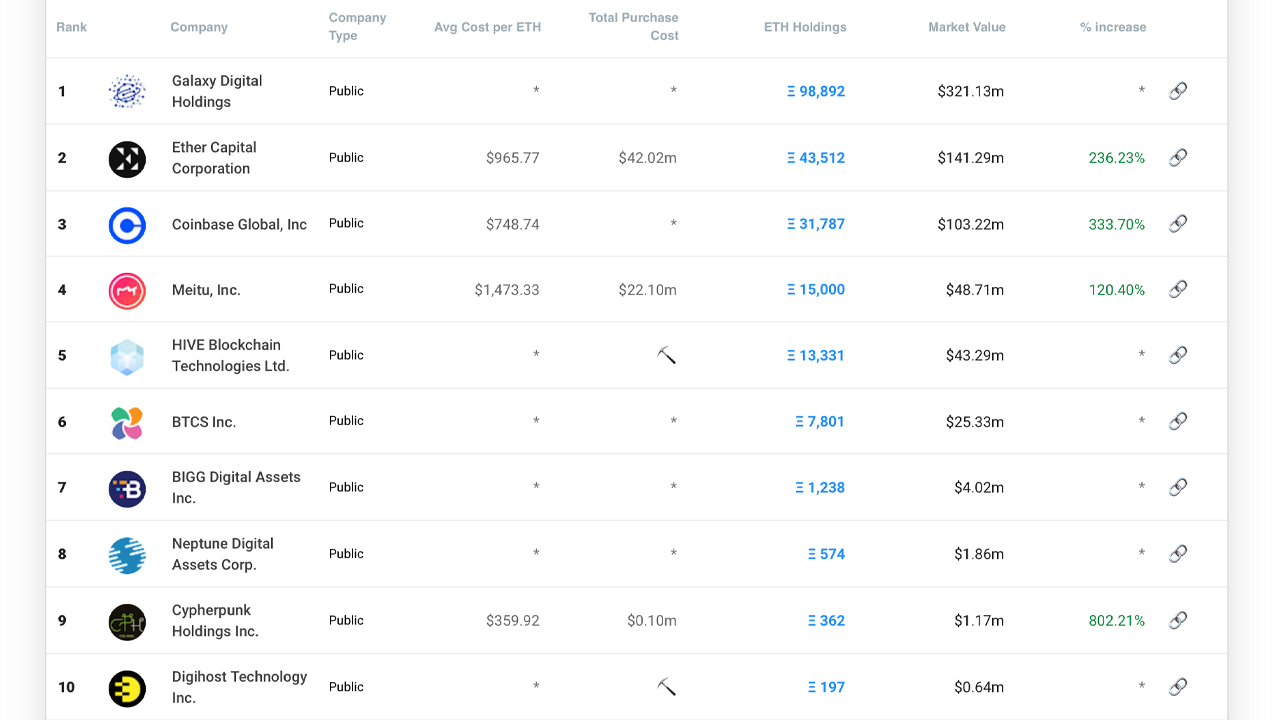Open the Digihost Technology source link icon
Screen dimensions: 1280x720
coord(1178,686)
